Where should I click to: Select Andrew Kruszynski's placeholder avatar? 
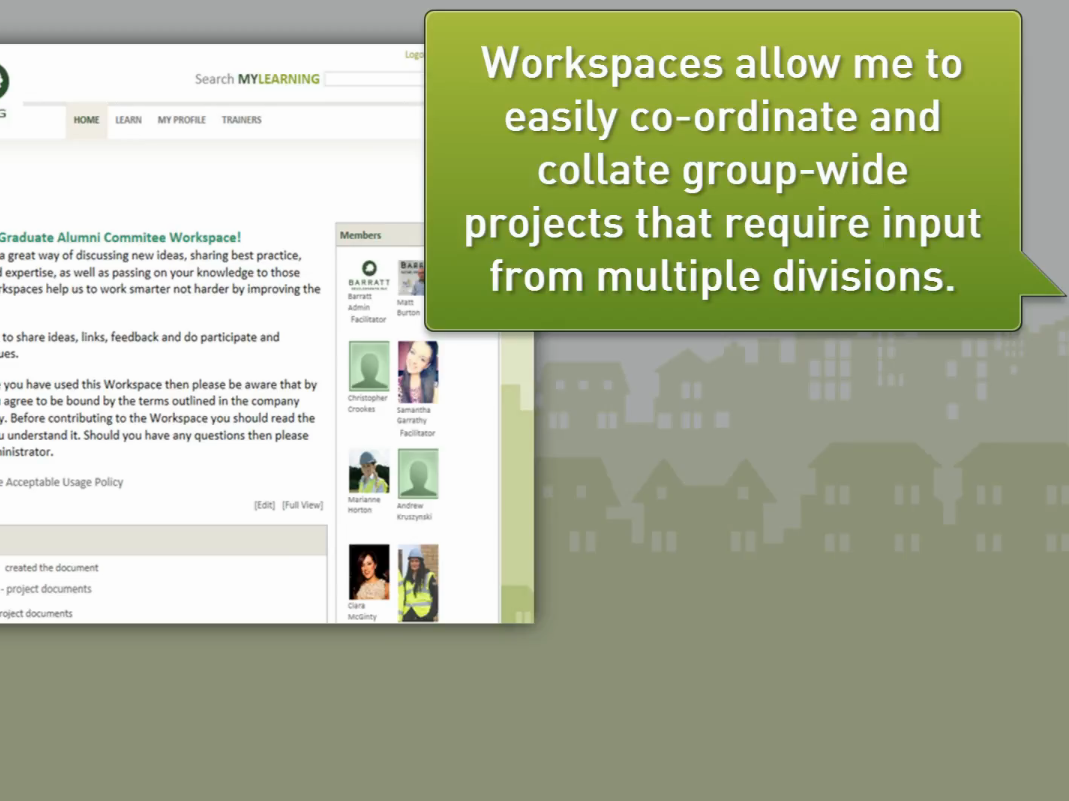pos(417,473)
